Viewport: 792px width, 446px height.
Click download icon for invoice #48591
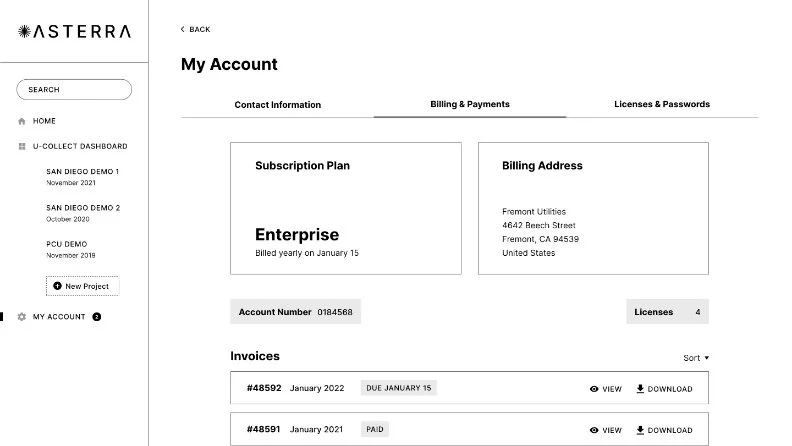tap(640, 430)
